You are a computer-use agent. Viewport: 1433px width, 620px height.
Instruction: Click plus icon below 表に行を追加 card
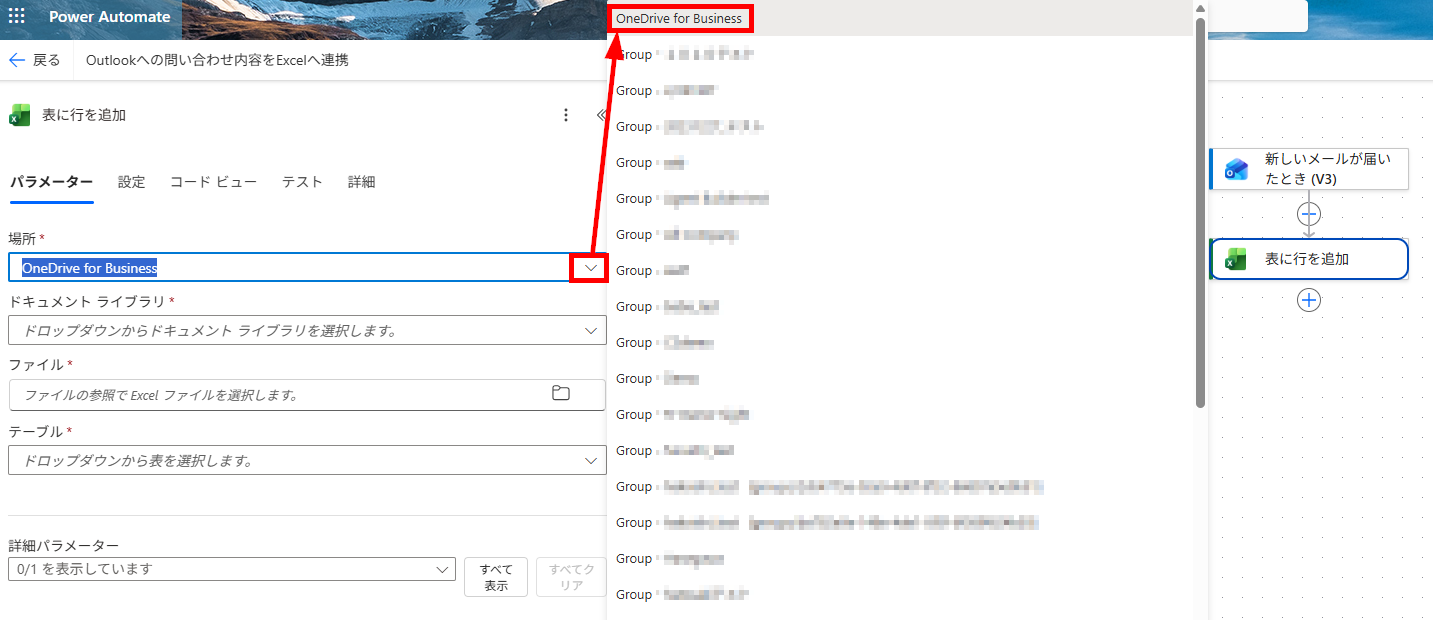tap(1309, 300)
